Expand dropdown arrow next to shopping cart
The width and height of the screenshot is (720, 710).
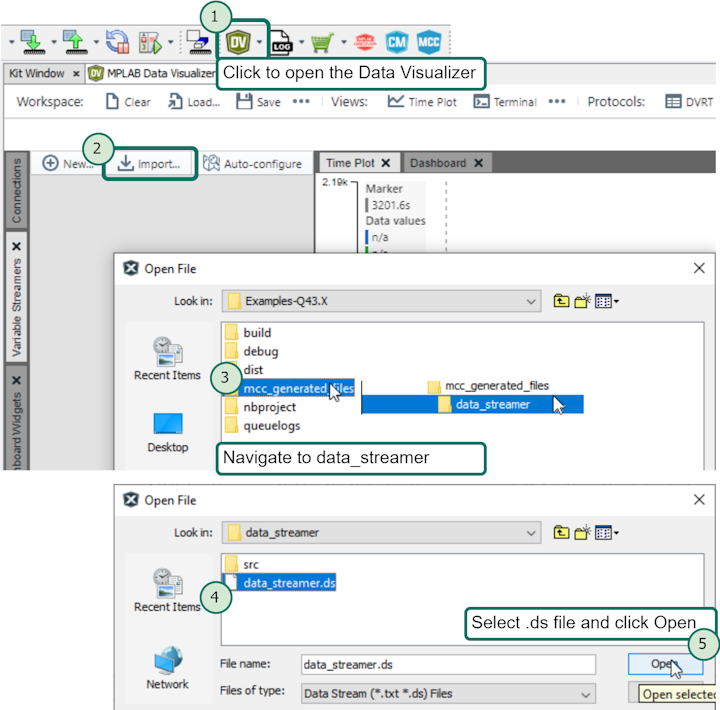[343, 42]
